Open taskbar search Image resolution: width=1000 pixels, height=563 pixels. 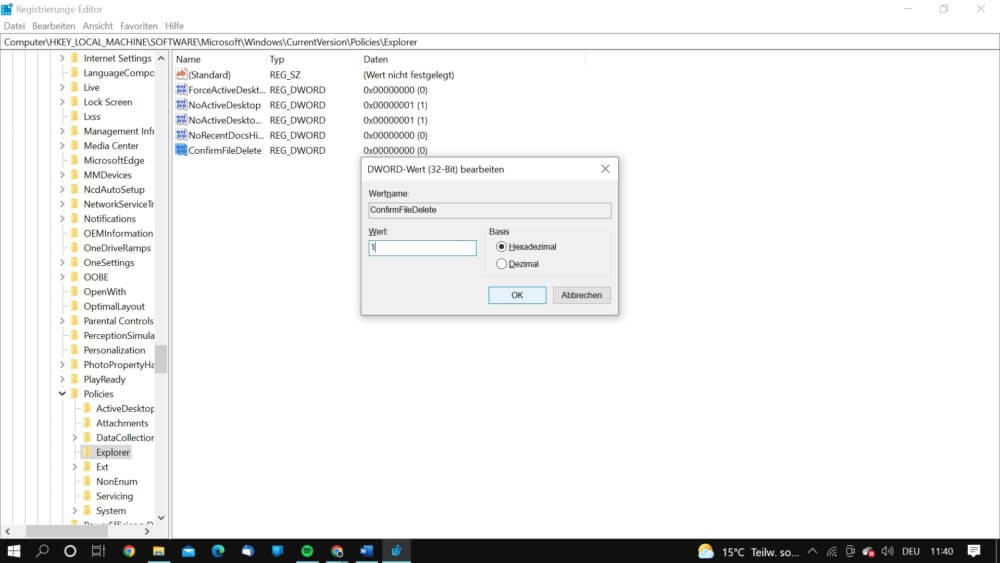pyautogui.click(x=42, y=551)
